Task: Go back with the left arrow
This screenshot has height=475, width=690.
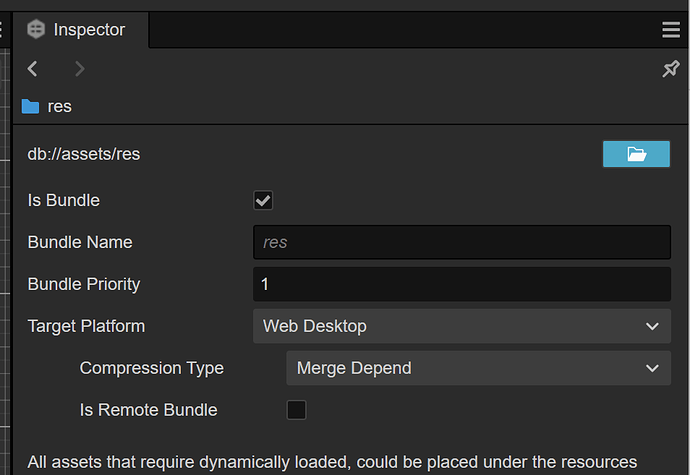Action: pyautogui.click(x=33, y=68)
